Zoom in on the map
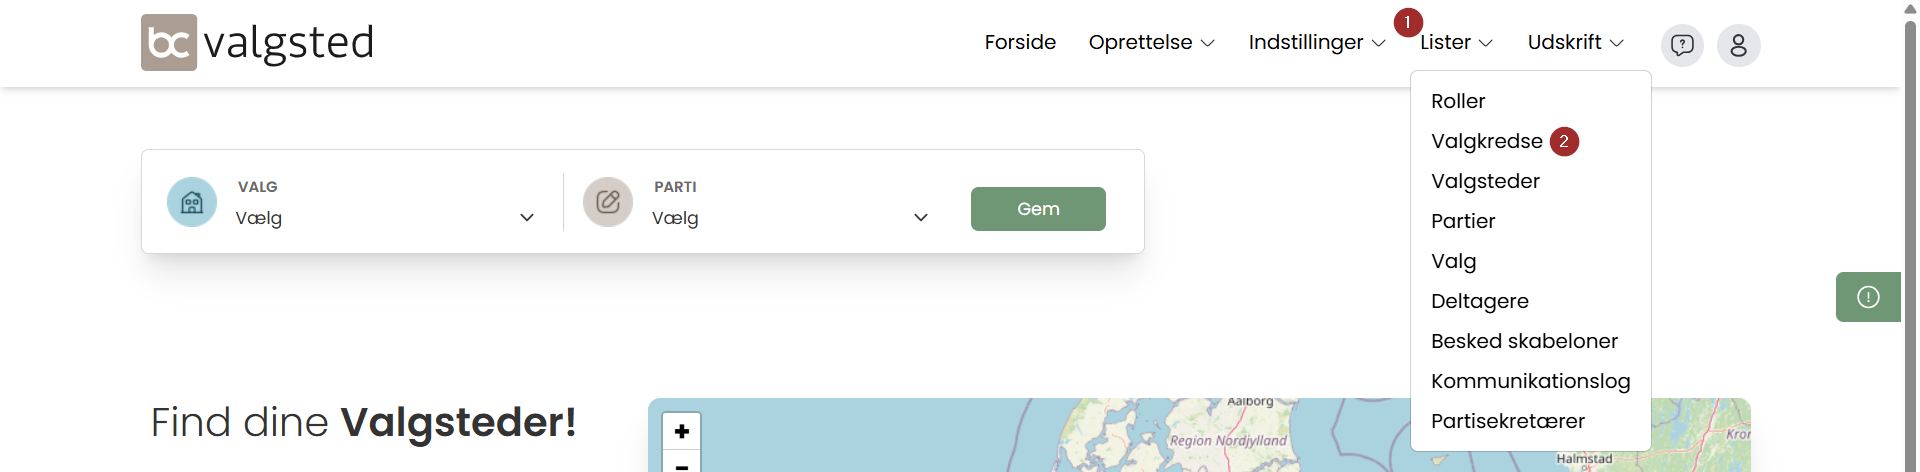1920x472 pixels. tap(681, 431)
